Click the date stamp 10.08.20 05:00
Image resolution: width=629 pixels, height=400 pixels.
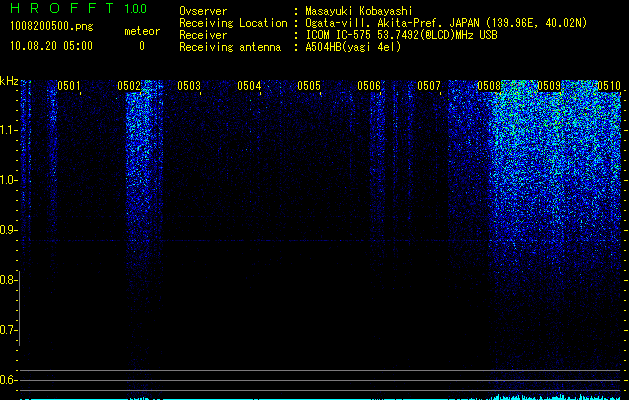(51, 46)
